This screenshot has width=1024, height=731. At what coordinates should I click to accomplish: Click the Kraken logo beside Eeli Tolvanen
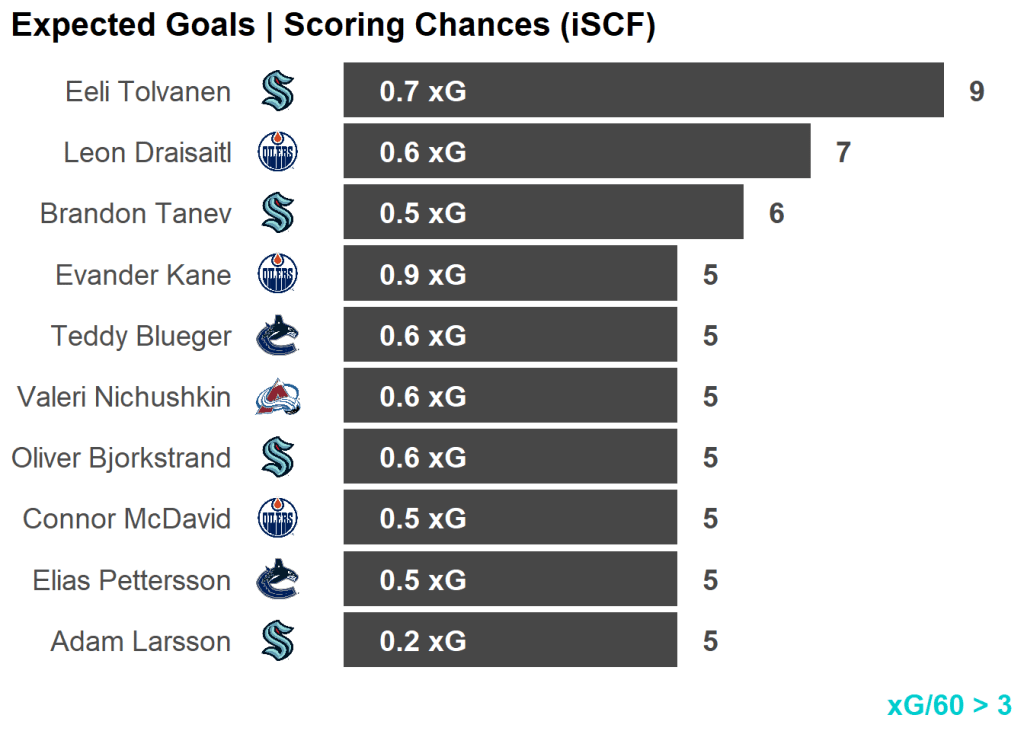(x=277, y=91)
